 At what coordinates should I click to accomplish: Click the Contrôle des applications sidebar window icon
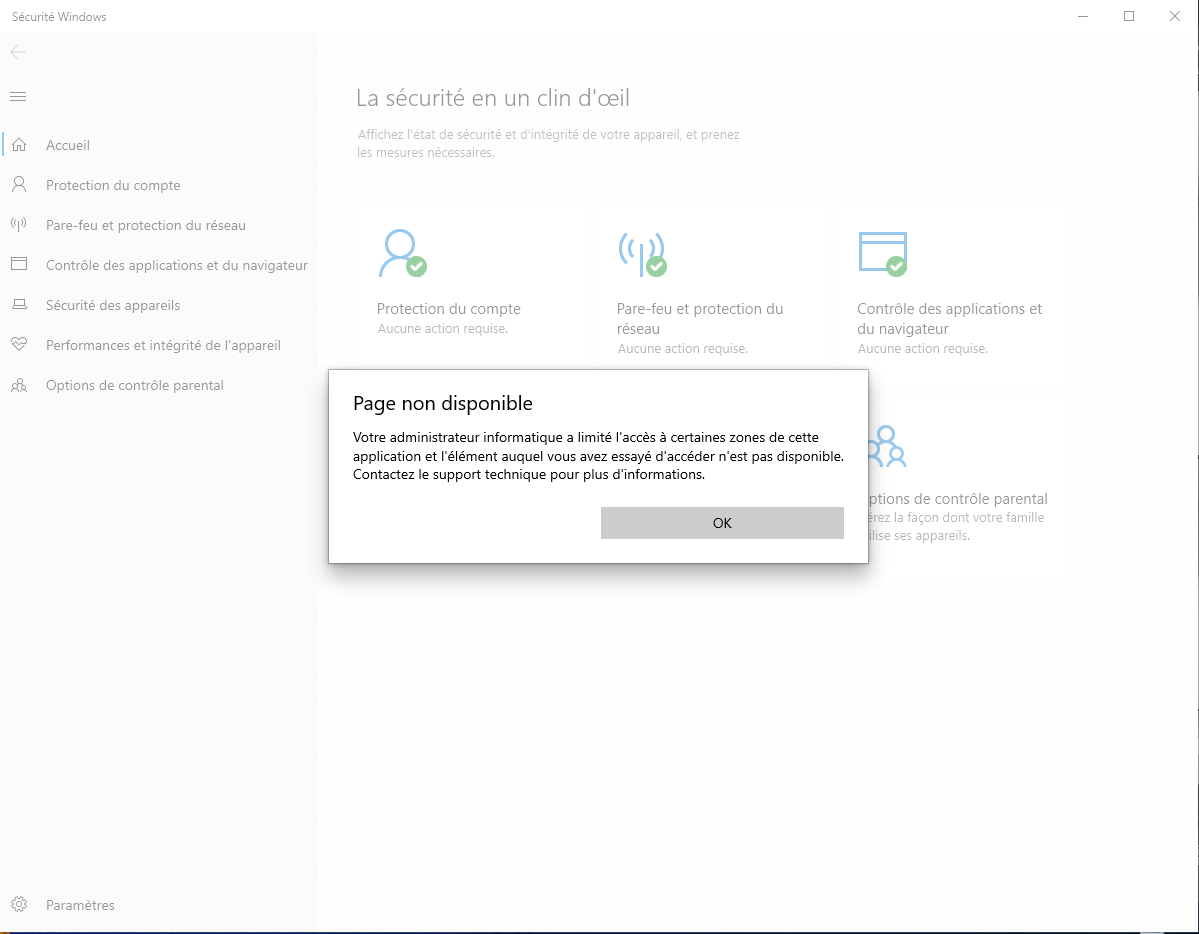tap(19, 264)
